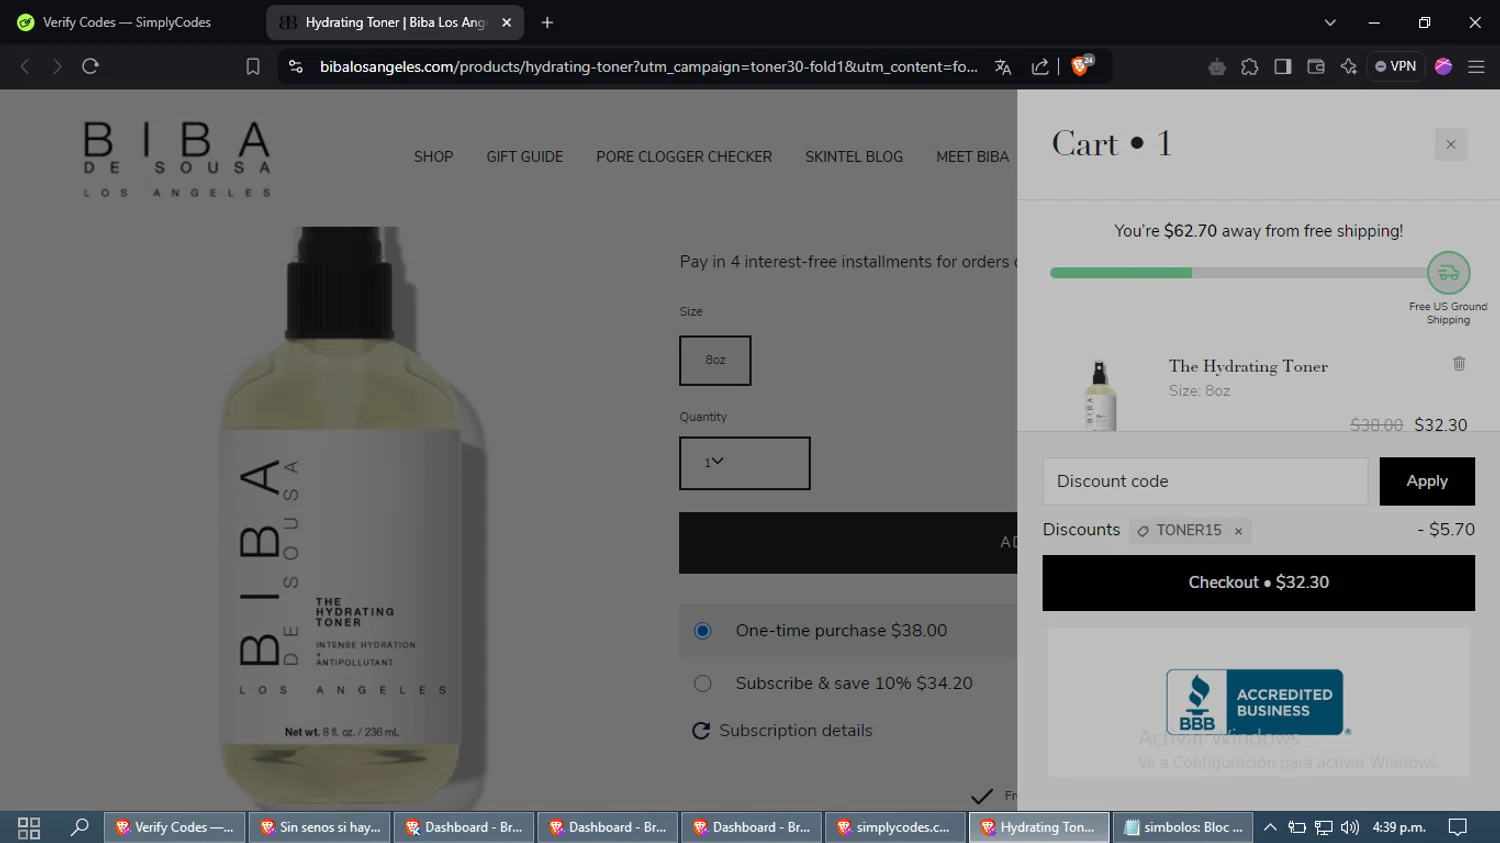The height and width of the screenshot is (843, 1500).
Task: Click the free shipping progress bar
Action: tap(1238, 273)
